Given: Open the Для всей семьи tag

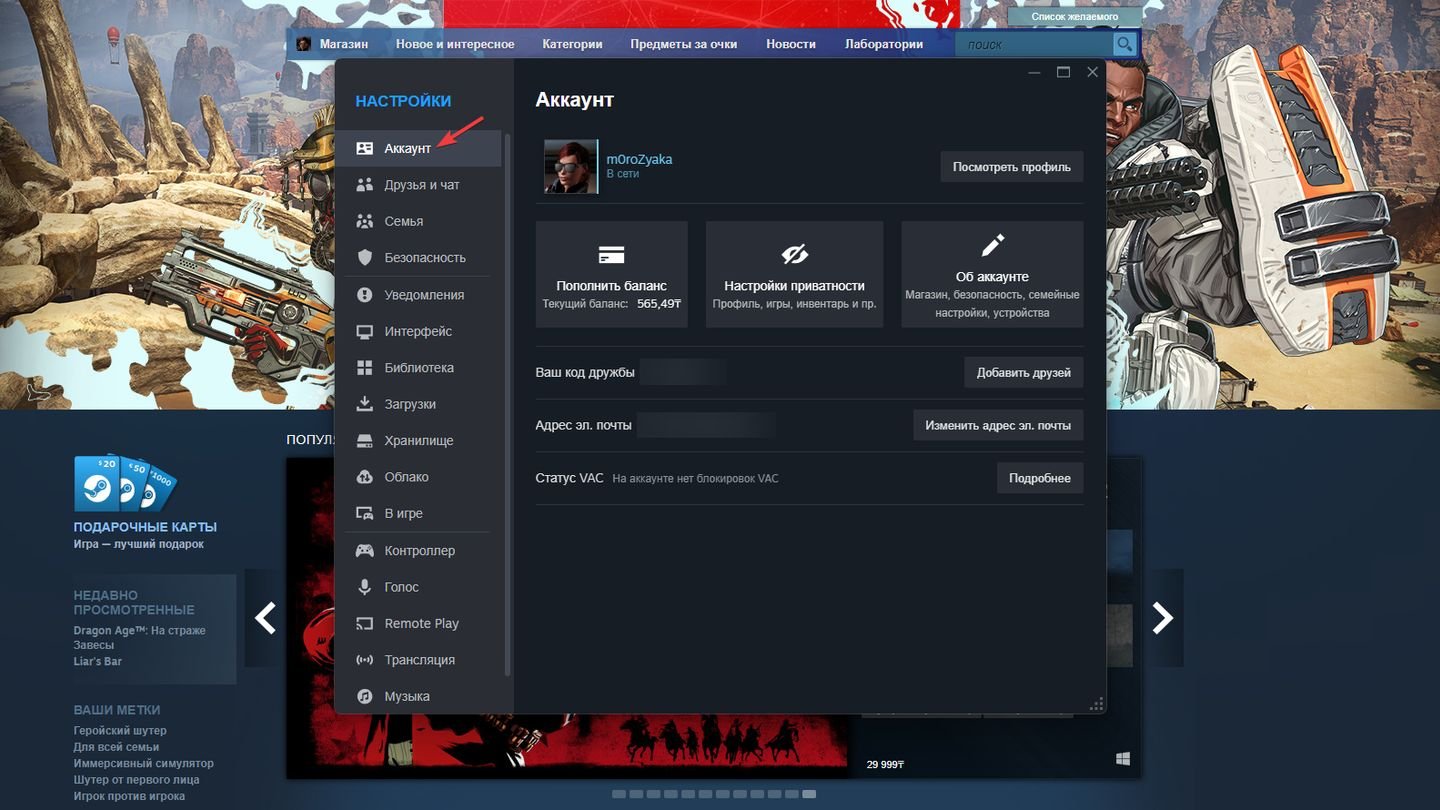Looking at the screenshot, I should [x=116, y=747].
